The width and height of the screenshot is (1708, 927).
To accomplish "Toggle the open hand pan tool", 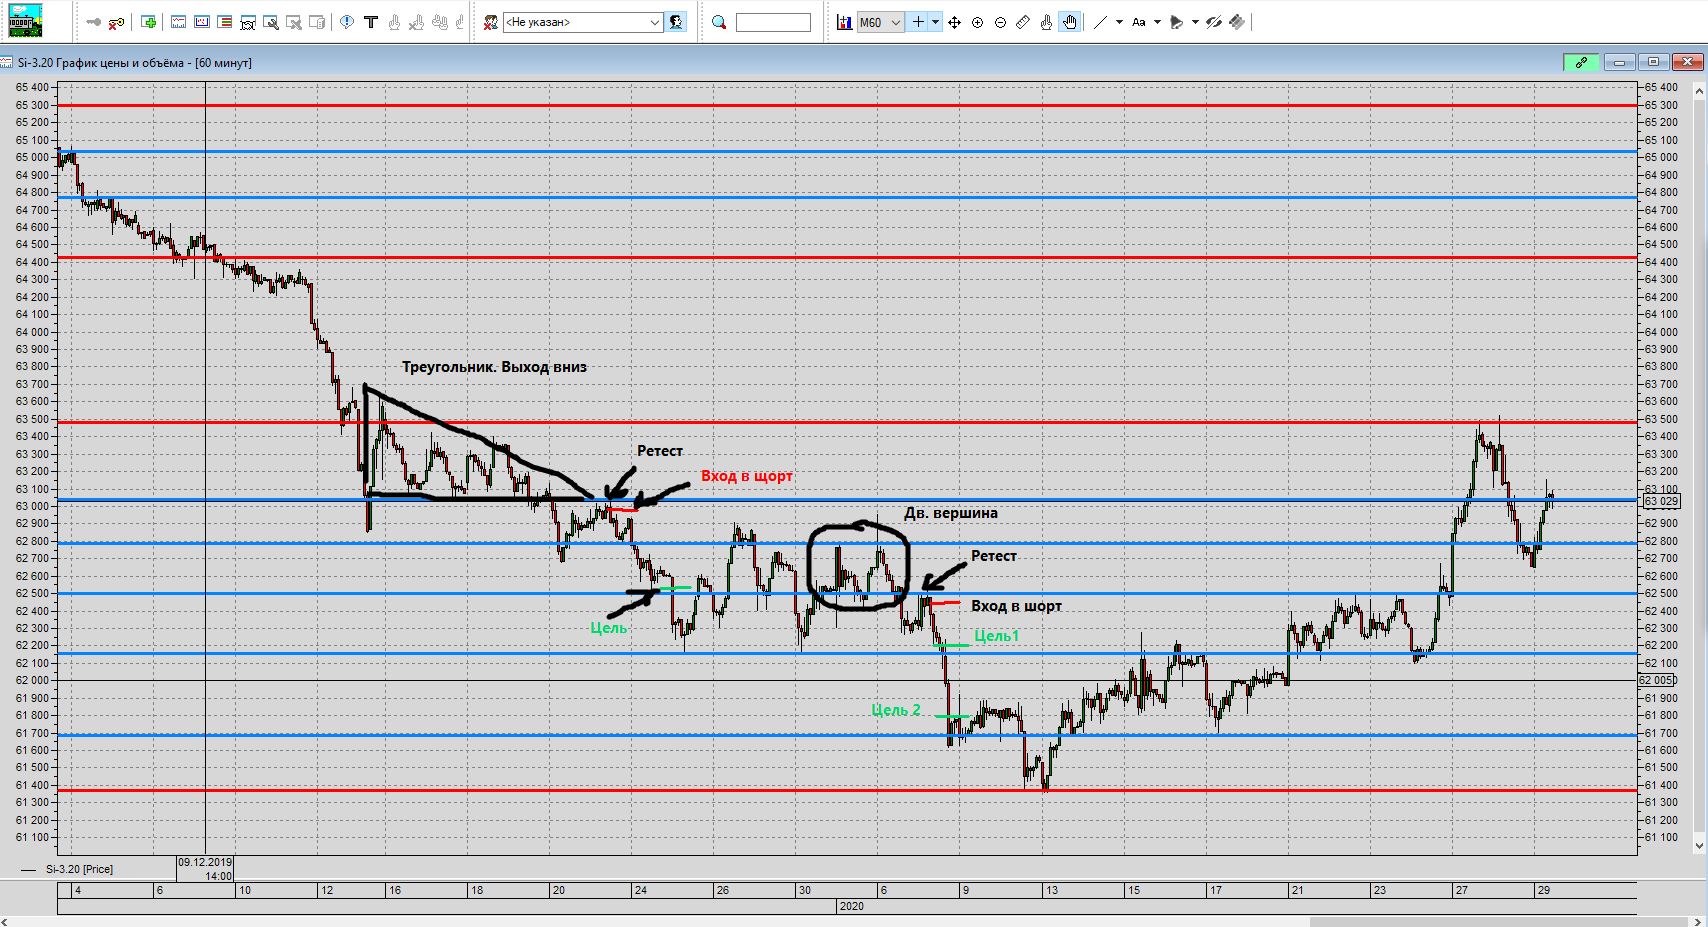I will click(1070, 22).
